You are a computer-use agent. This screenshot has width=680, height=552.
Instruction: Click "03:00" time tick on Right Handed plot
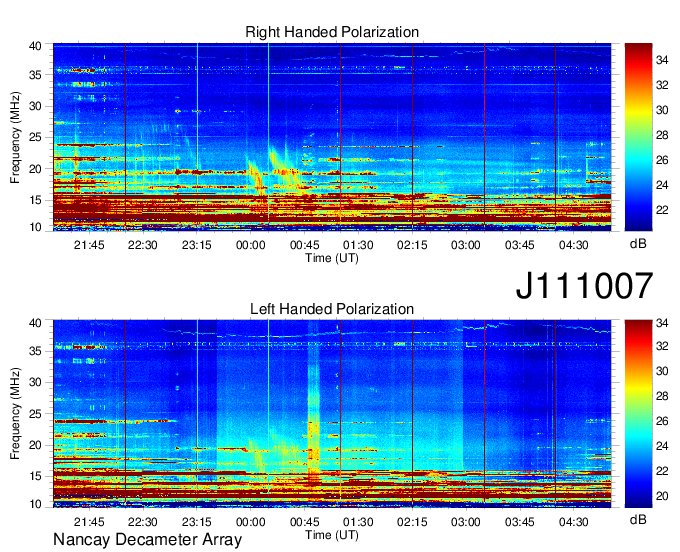pos(465,245)
